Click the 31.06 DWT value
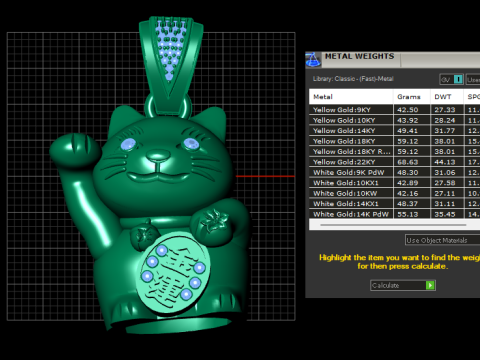Viewport: 480px width, 360px height. click(444, 172)
